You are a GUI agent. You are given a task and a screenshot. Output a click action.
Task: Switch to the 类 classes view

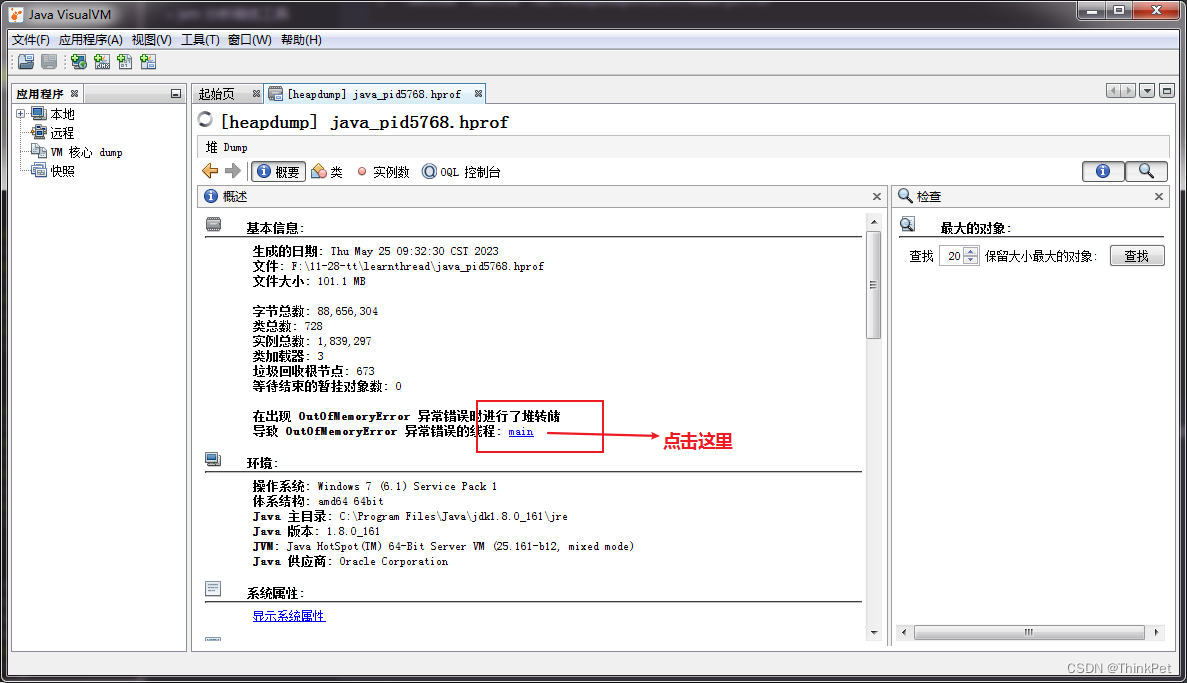pos(327,172)
